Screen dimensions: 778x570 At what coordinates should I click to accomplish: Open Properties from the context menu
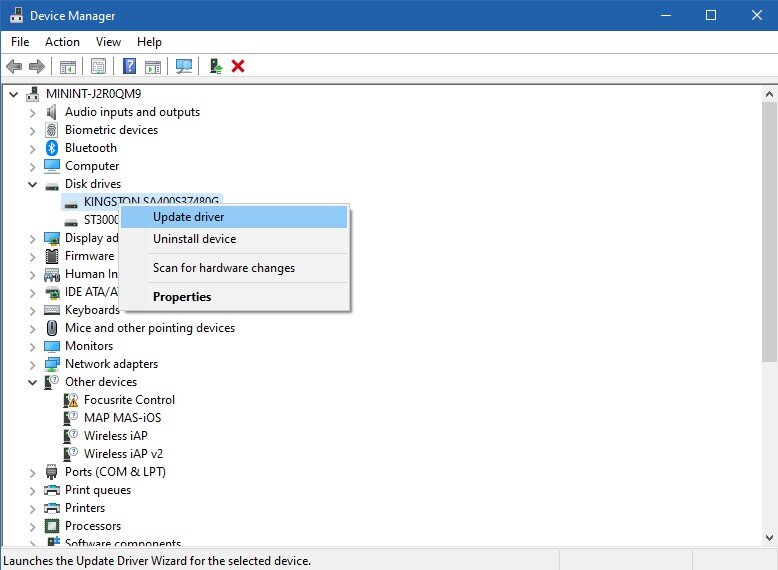(x=182, y=297)
